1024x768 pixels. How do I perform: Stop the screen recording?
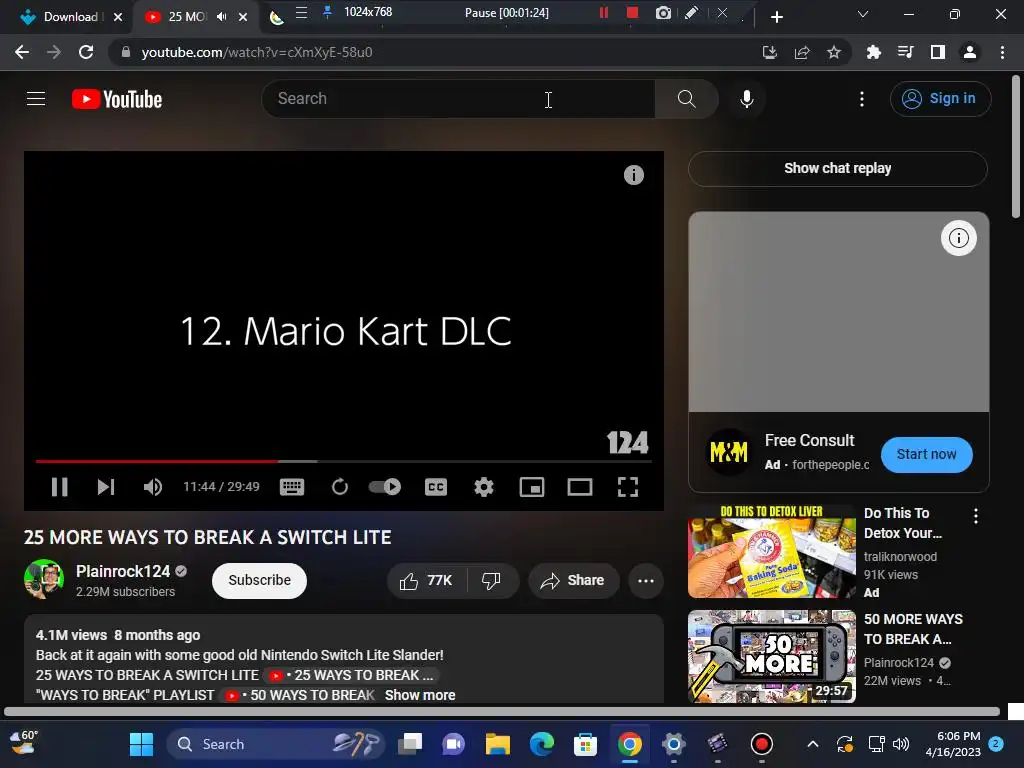[x=632, y=12]
